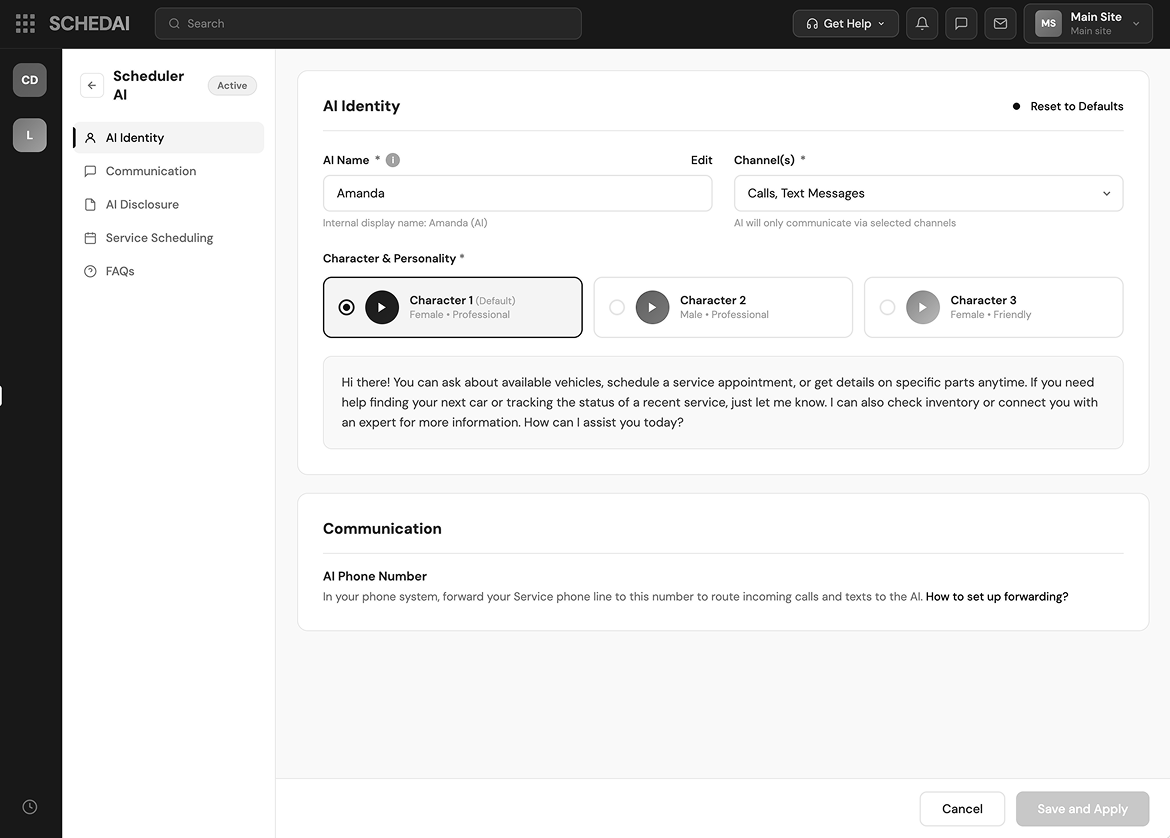
Task: Keep Character 1 selected via its radio button
Action: pos(345,307)
